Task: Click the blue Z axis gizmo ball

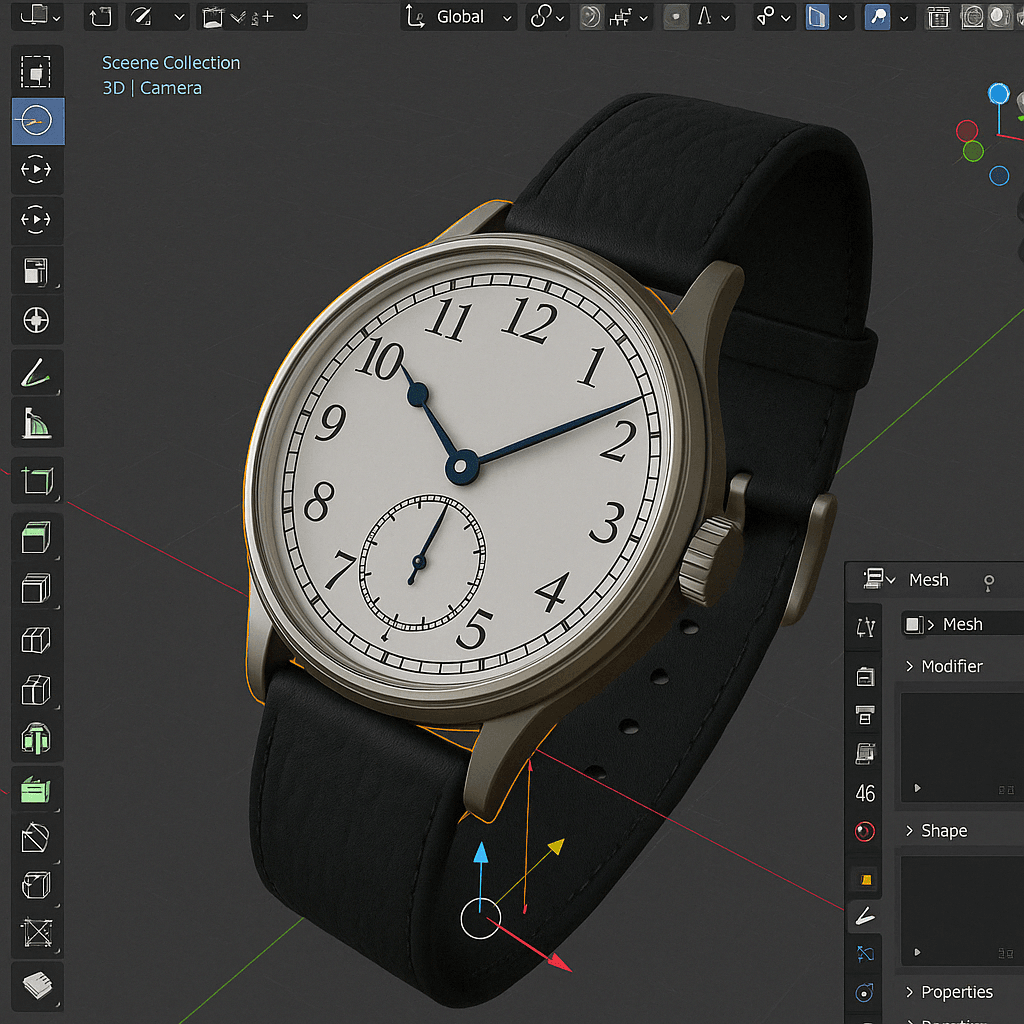Action: (x=998, y=94)
